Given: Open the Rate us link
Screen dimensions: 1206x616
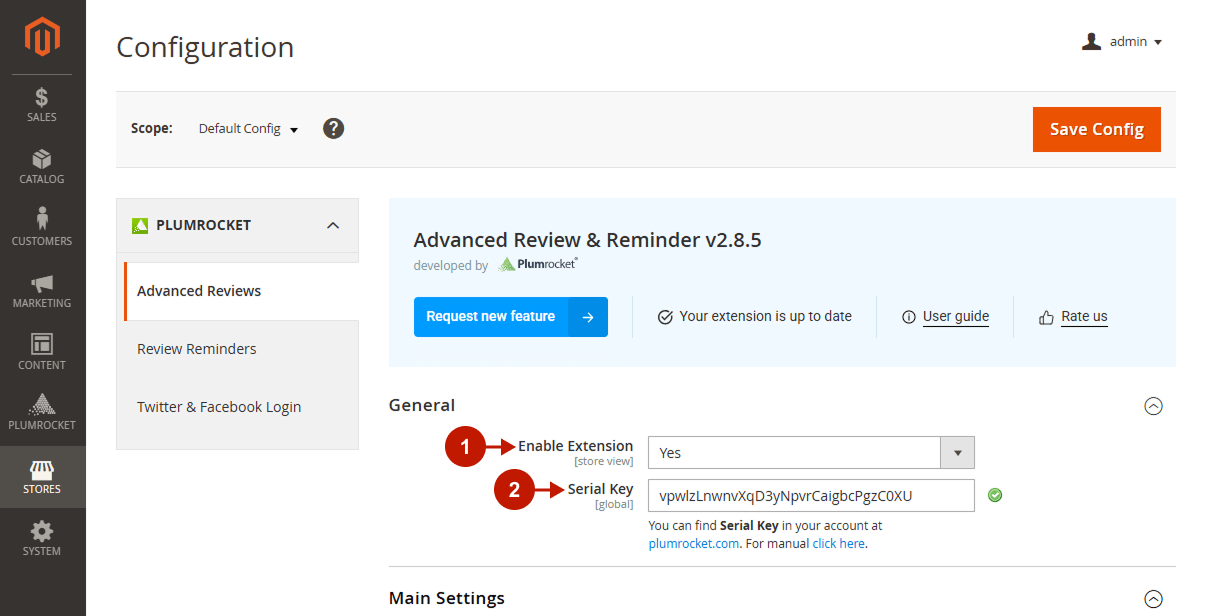Looking at the screenshot, I should (x=1084, y=317).
